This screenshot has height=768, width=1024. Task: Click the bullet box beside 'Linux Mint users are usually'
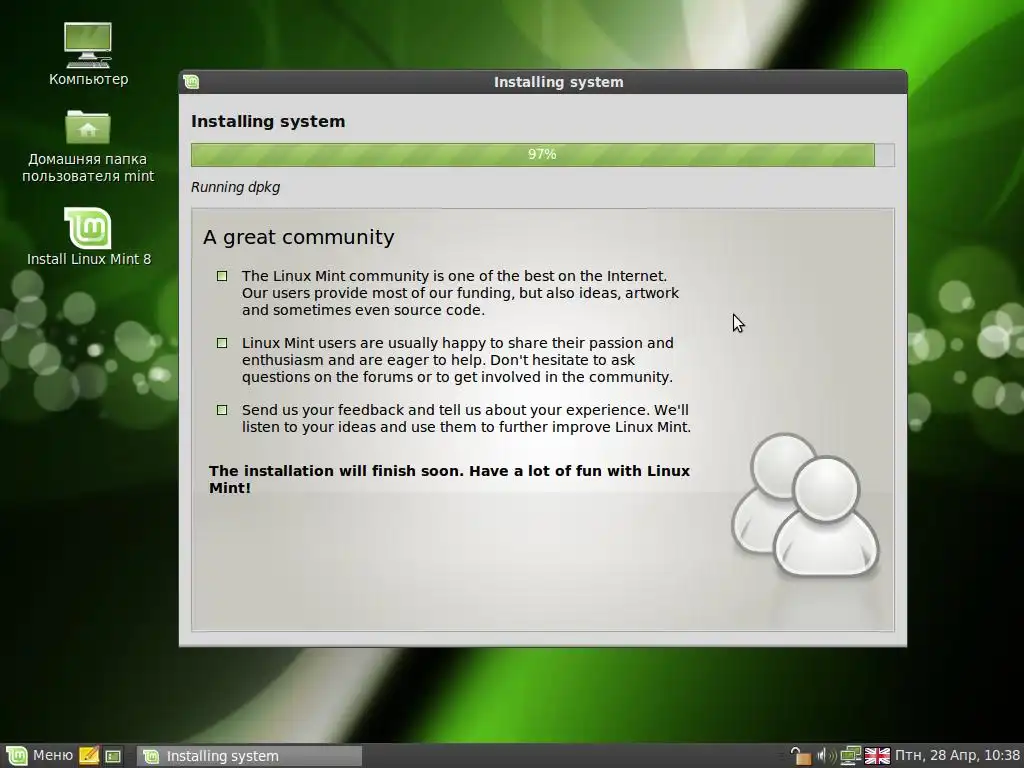(222, 343)
